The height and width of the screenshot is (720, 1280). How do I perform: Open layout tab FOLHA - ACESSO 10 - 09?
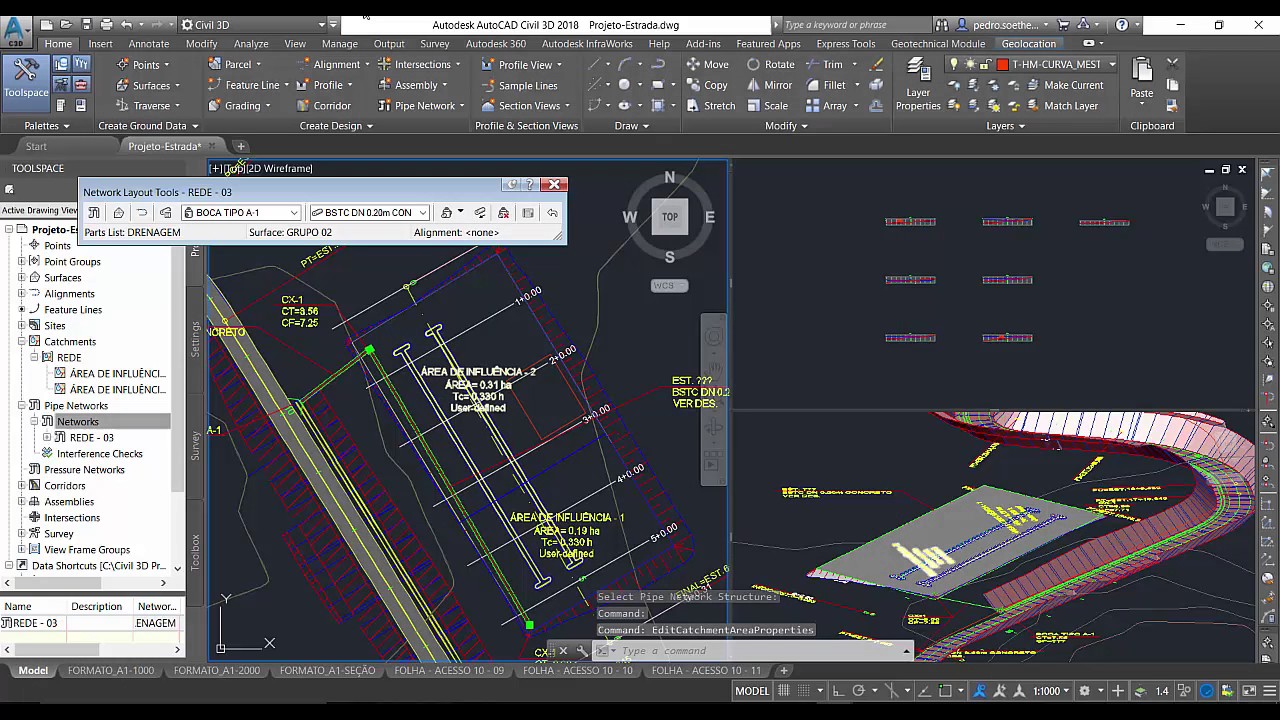pyautogui.click(x=449, y=671)
